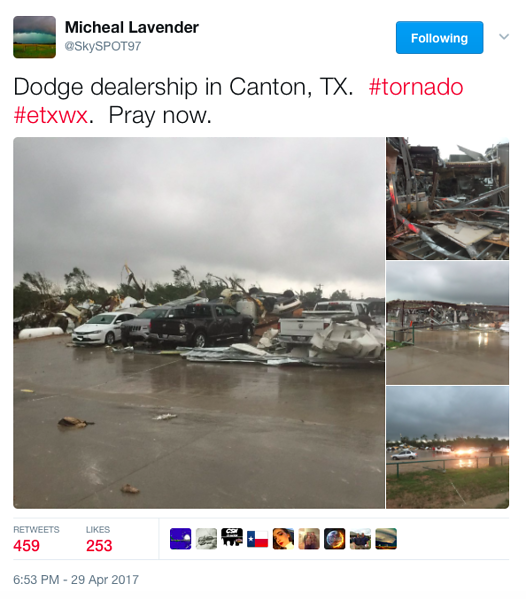Click the grayscale sketch avatar
The height and width of the screenshot is (599, 526).
click(206, 539)
